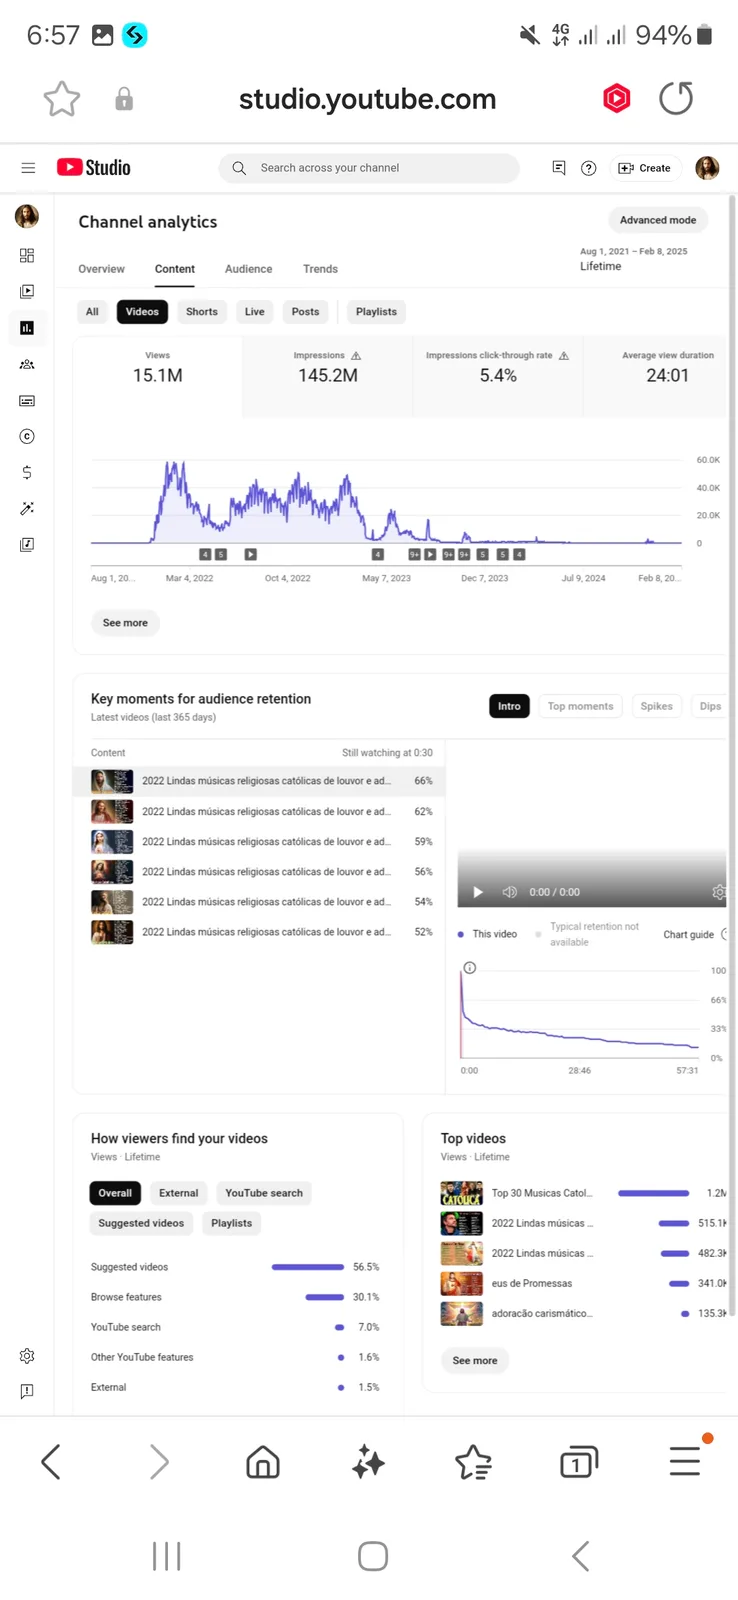Open the account avatar in Studio header
Image resolution: width=738 pixels, height=1600 pixels.
tap(707, 168)
